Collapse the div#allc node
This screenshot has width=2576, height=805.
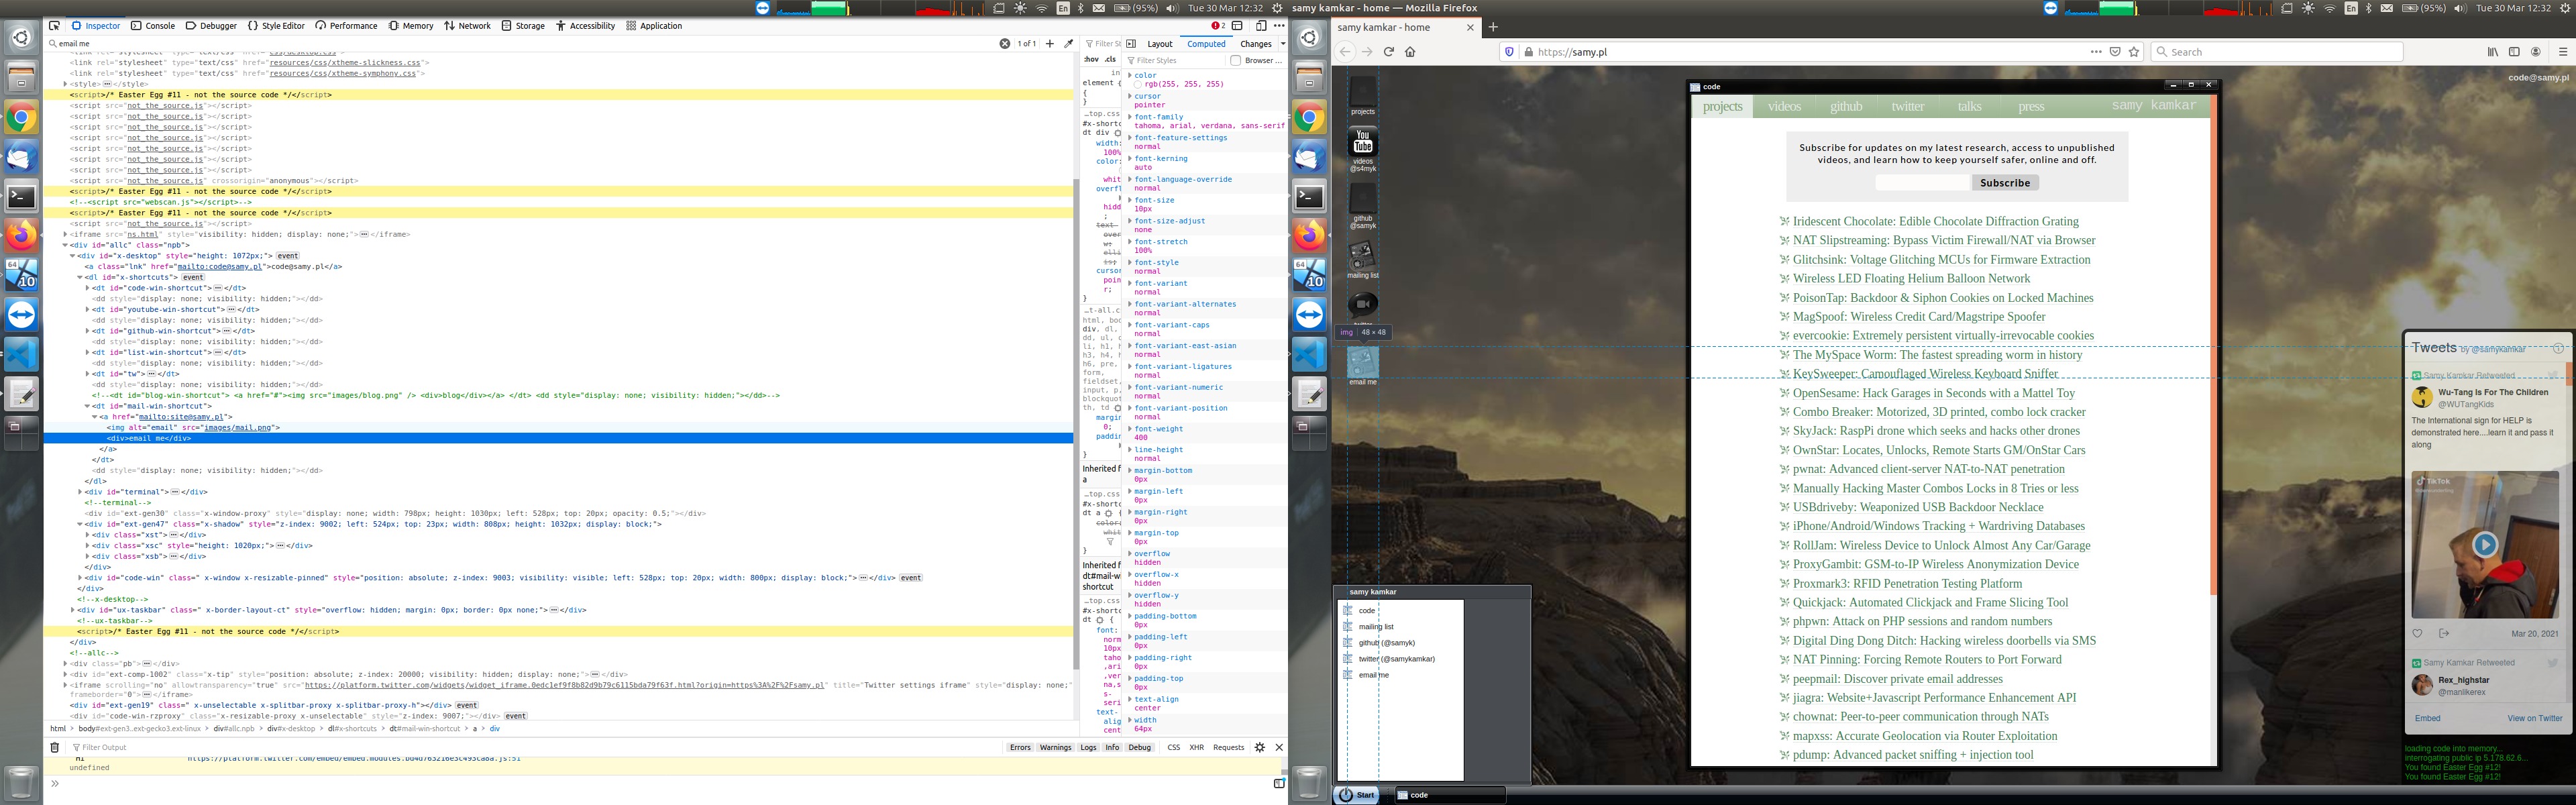click(65, 245)
